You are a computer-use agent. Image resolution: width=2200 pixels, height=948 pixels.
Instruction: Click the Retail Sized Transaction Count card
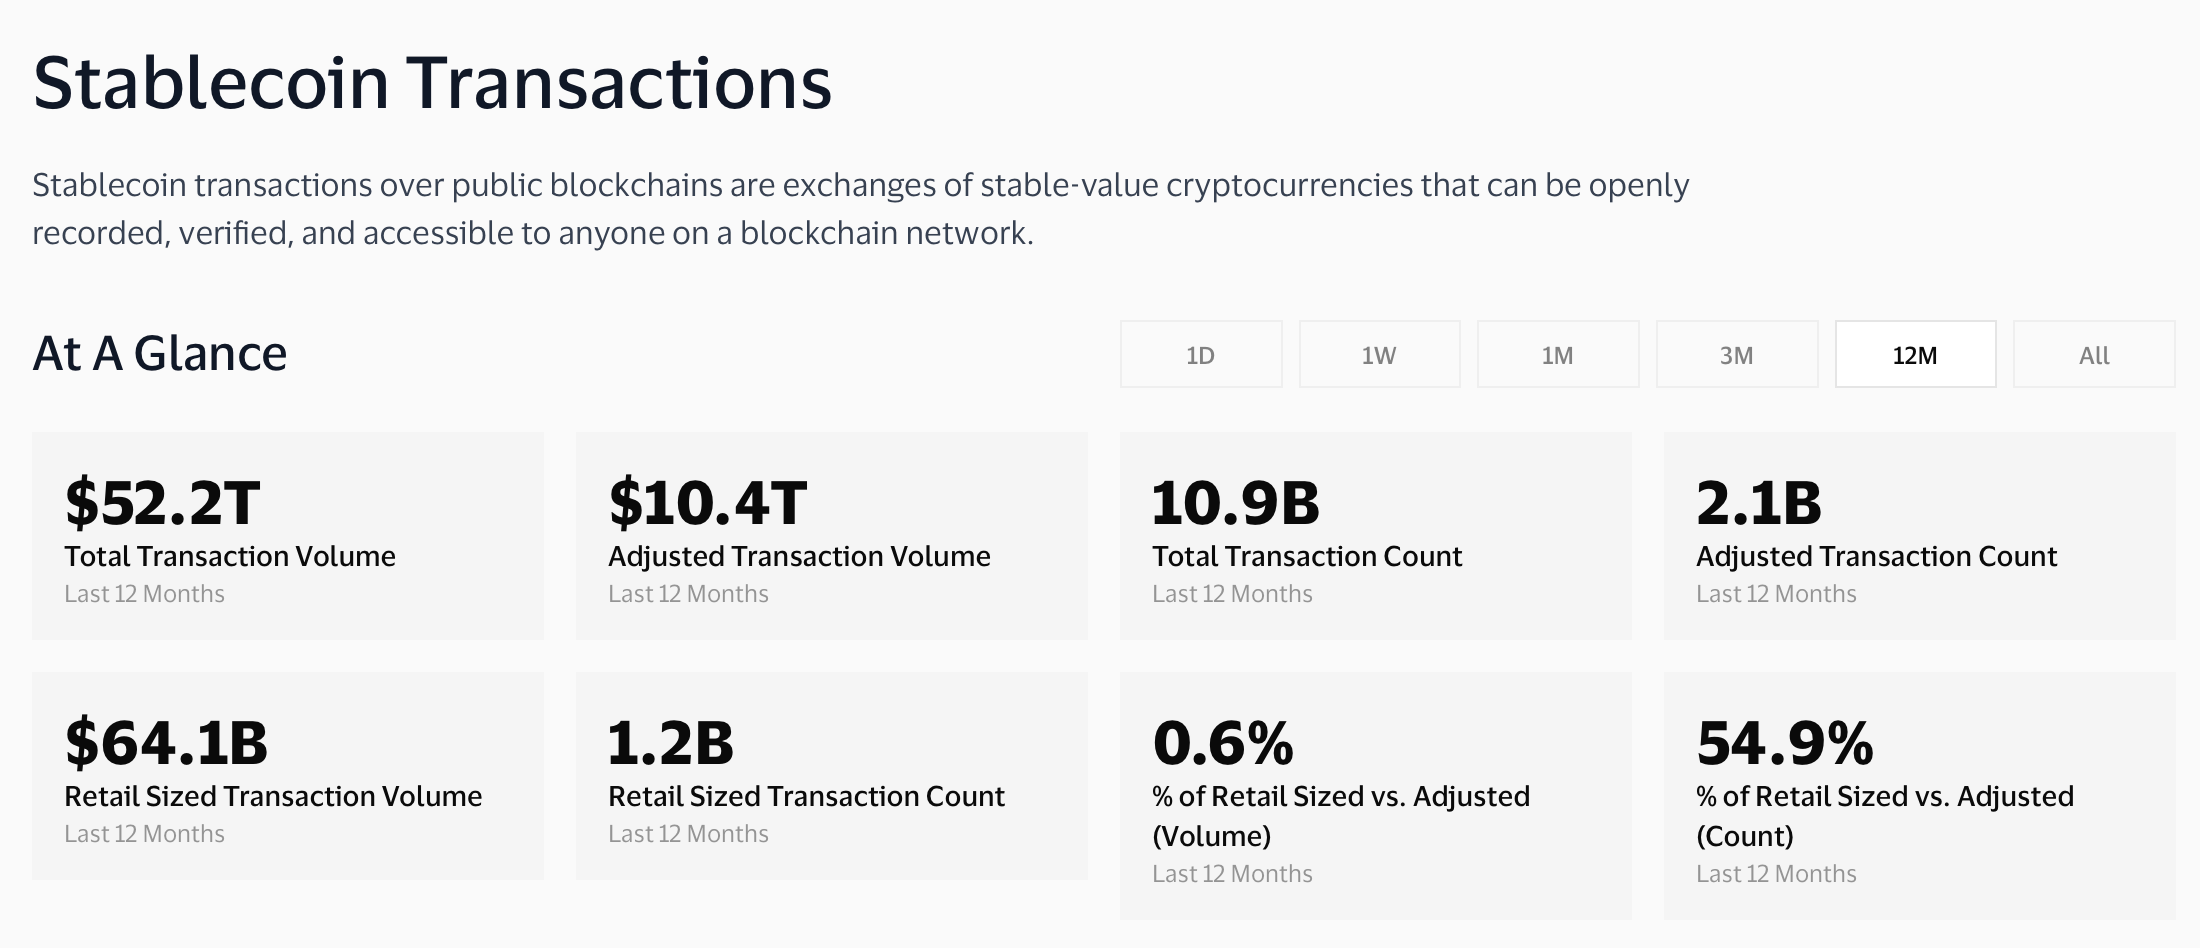[832, 775]
